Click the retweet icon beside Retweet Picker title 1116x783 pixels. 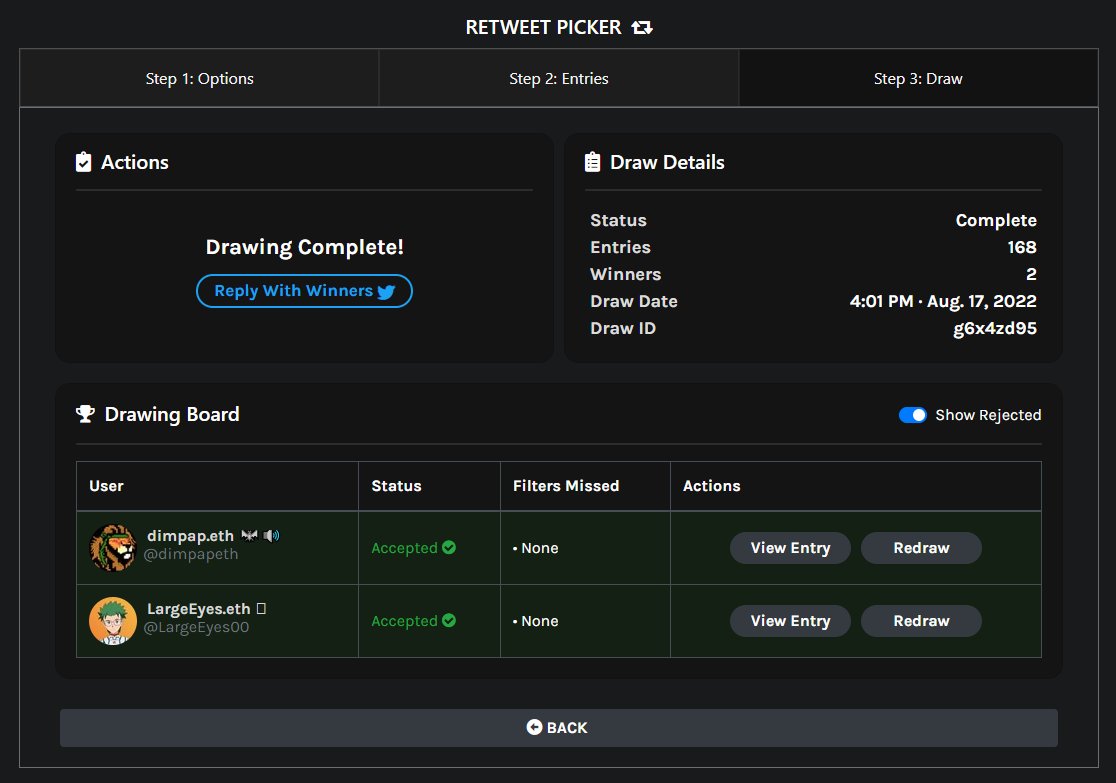(642, 28)
